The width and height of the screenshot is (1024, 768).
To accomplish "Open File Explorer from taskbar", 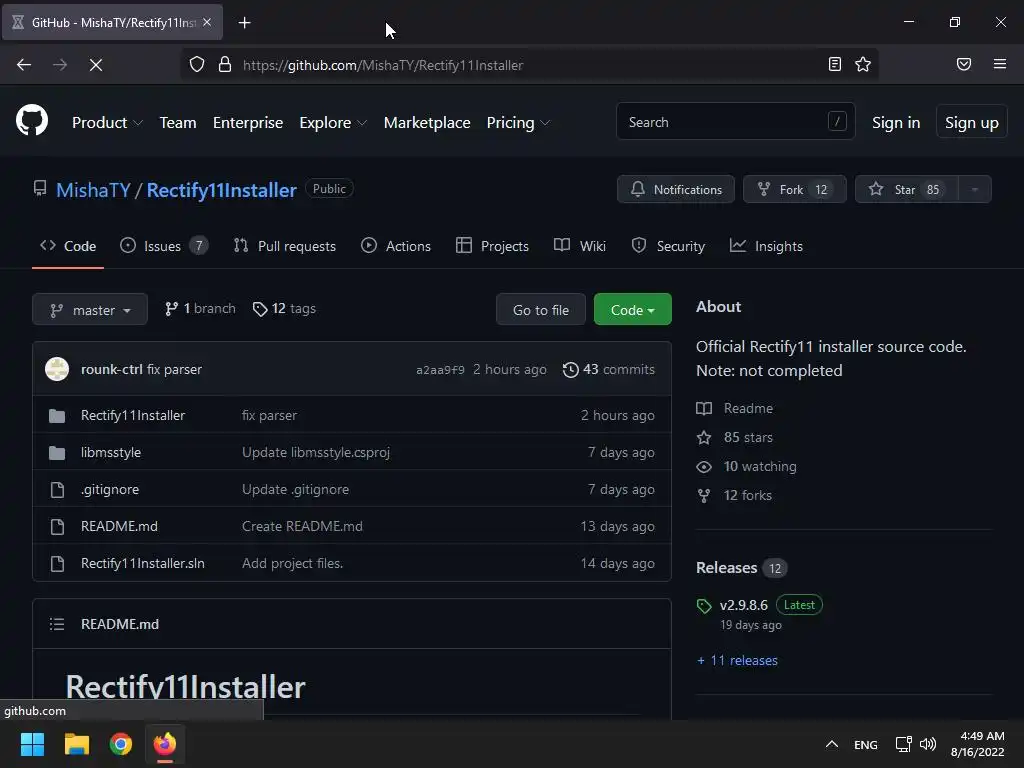I will pyautogui.click(x=76, y=744).
